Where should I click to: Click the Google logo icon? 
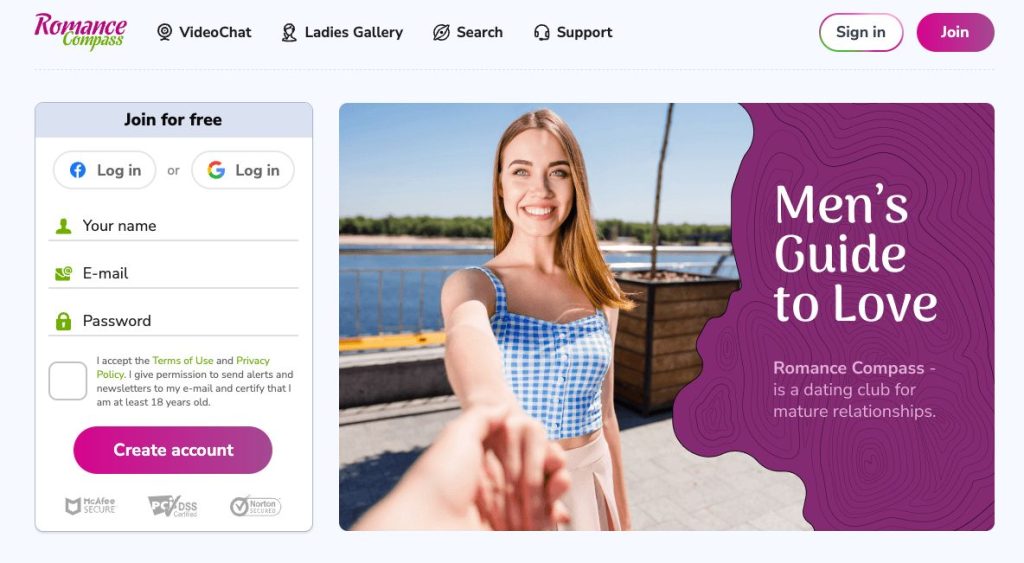pos(216,170)
